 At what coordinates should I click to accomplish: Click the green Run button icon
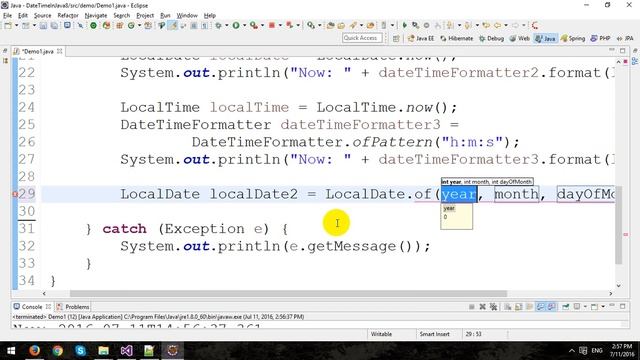coord(236,25)
